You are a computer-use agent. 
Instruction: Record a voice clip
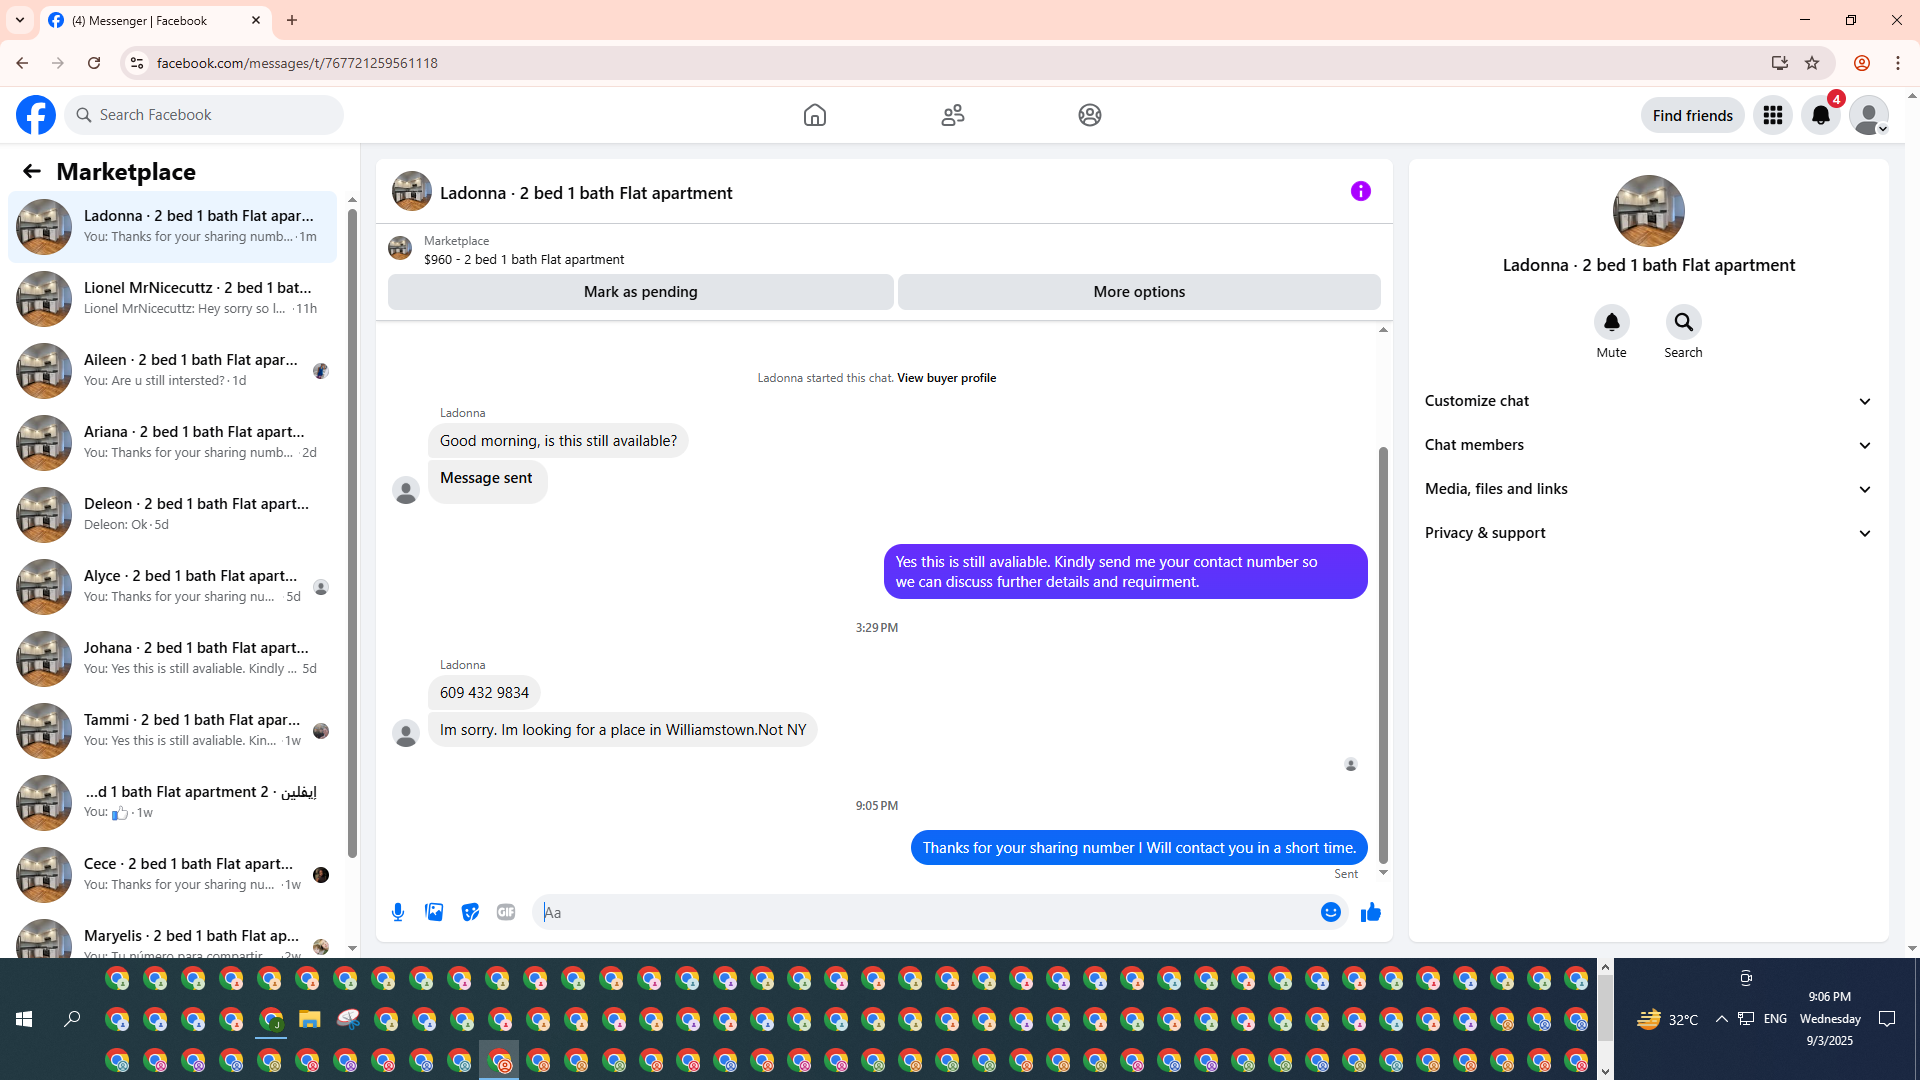[398, 912]
